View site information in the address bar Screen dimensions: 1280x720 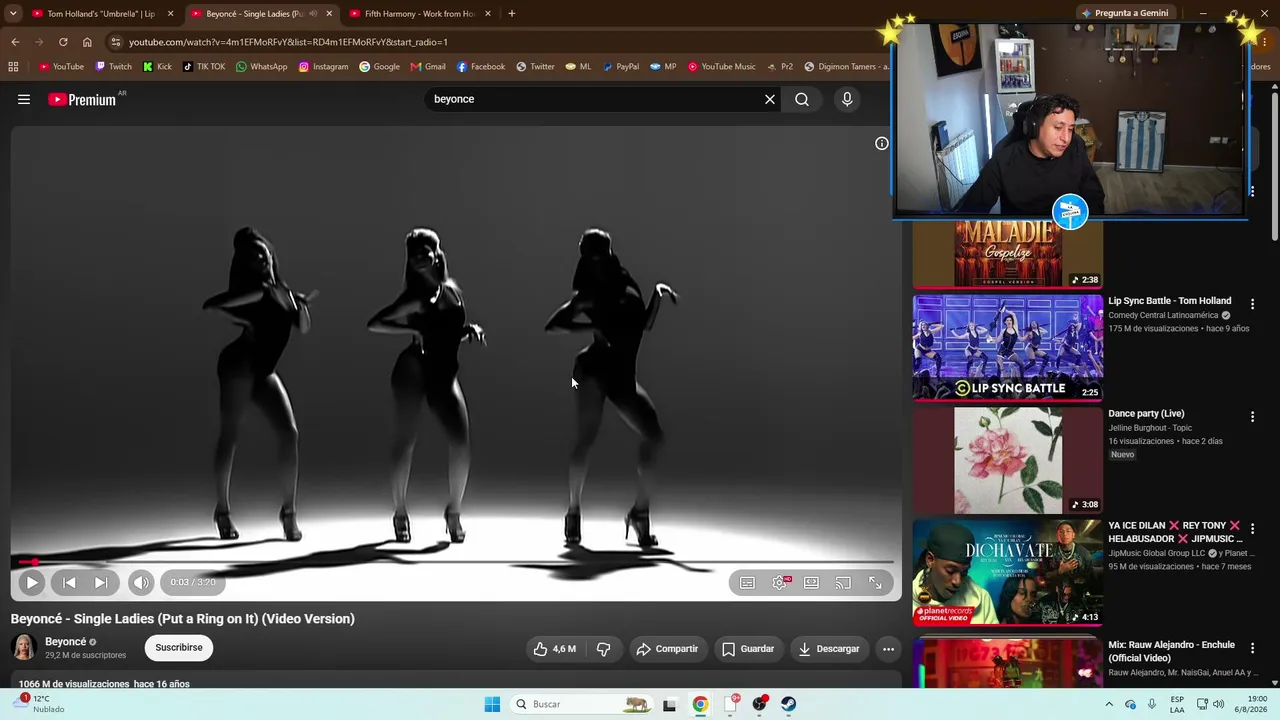(116, 42)
